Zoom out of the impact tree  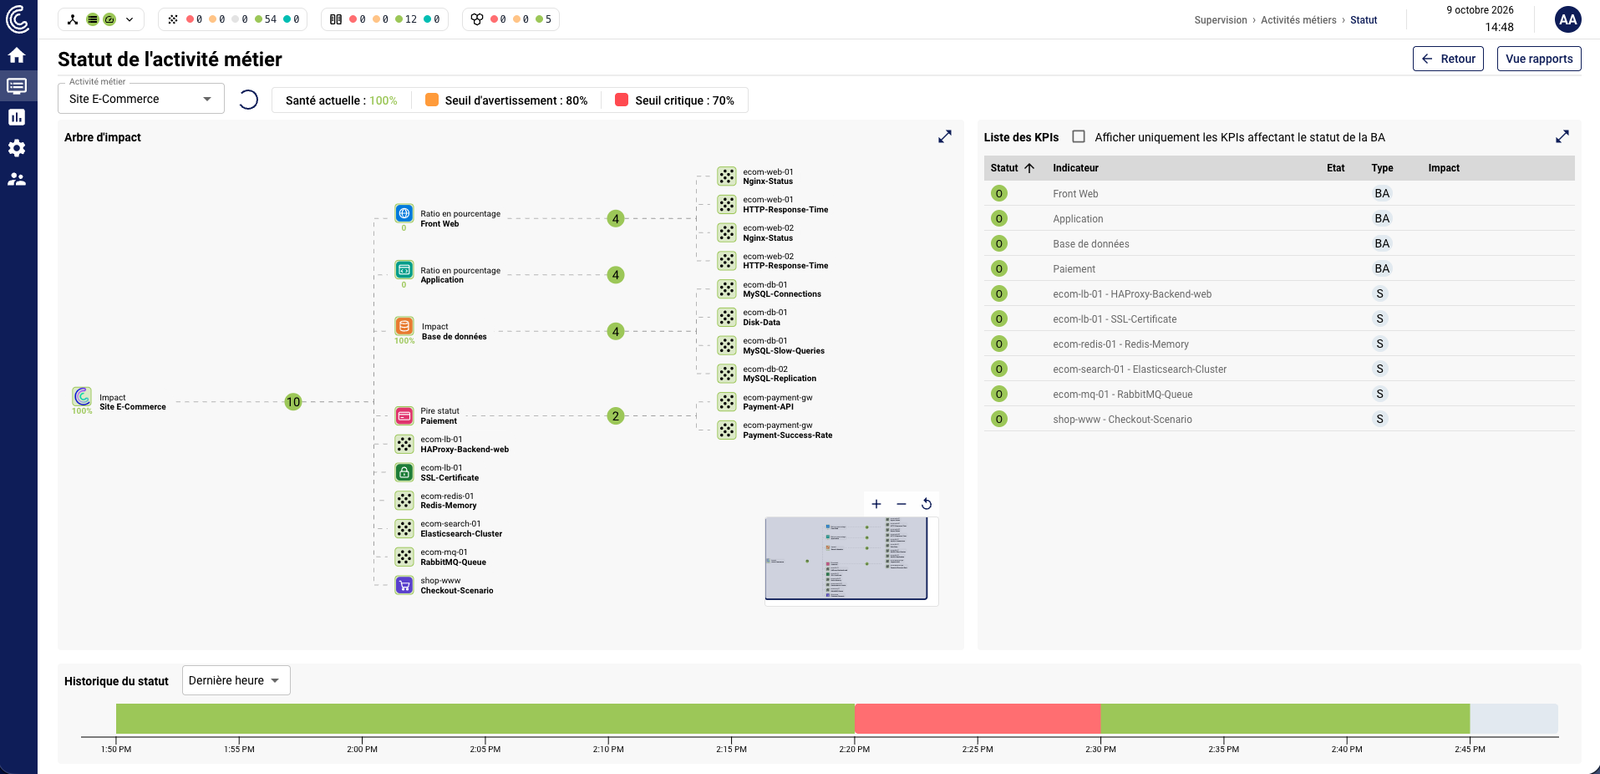click(x=901, y=504)
